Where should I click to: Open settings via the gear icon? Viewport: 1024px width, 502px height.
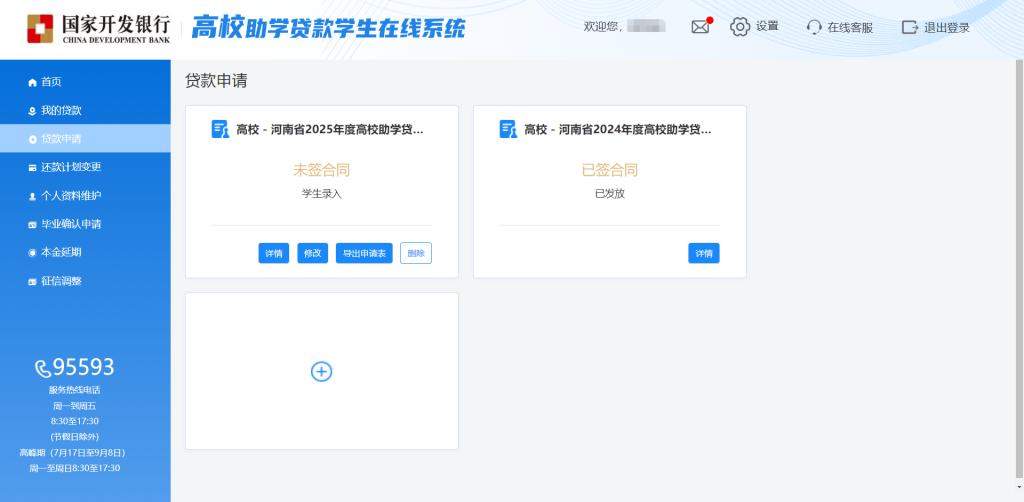pyautogui.click(x=740, y=27)
